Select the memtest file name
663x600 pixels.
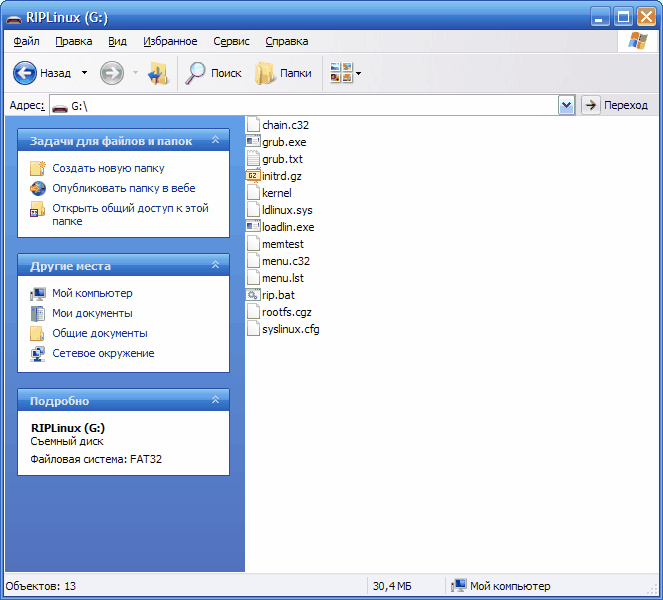tap(283, 244)
